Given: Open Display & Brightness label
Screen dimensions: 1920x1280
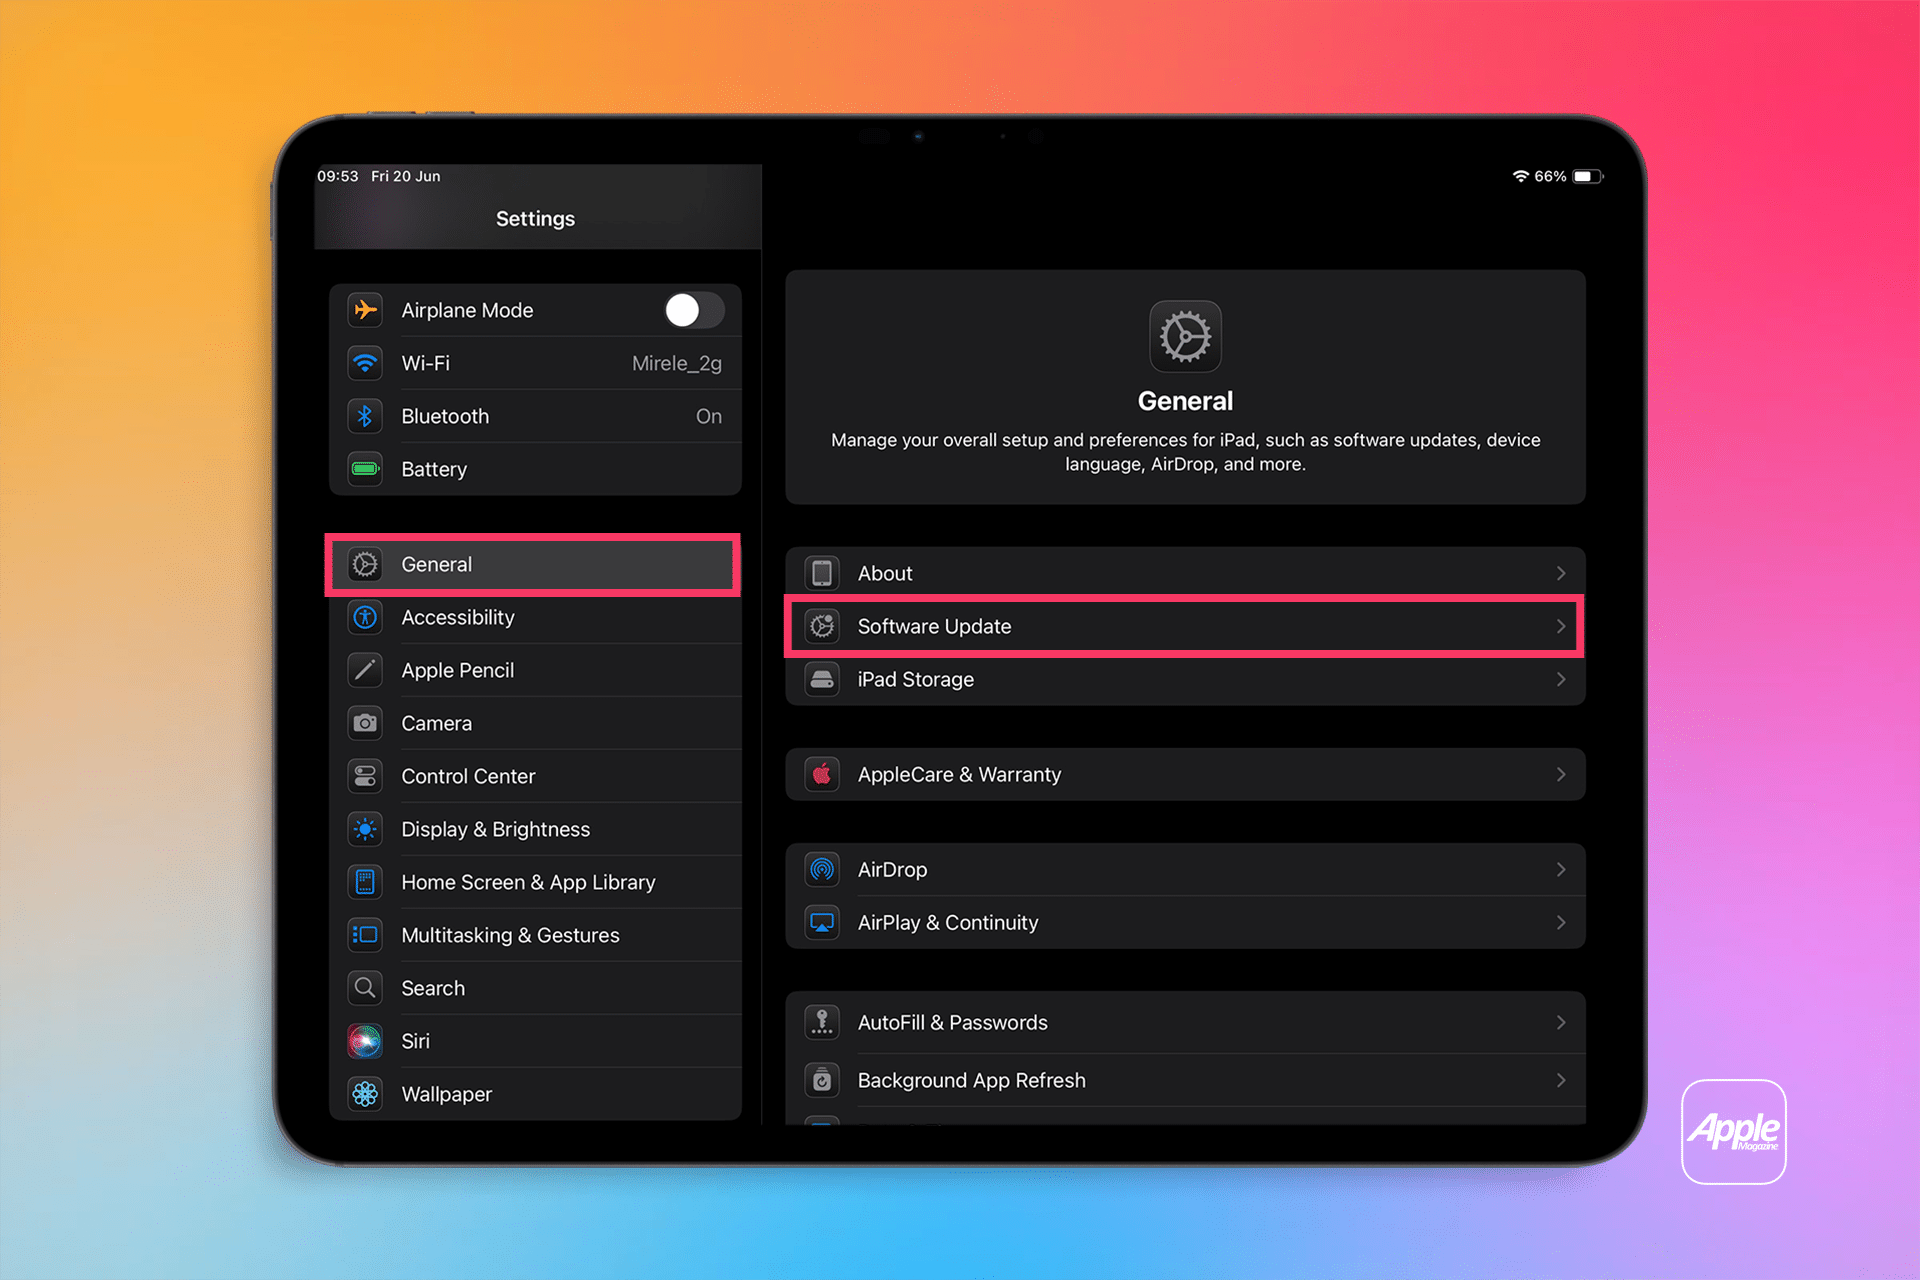Looking at the screenshot, I should (x=495, y=830).
